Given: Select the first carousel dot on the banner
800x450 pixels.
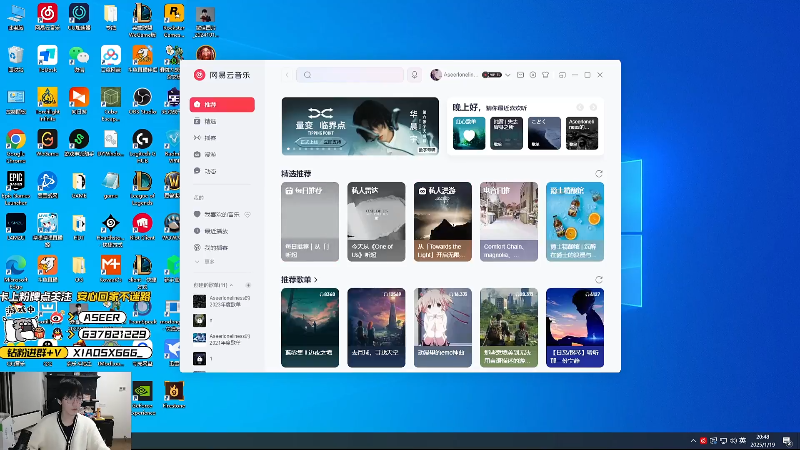Looking at the screenshot, I should click(x=288, y=149).
